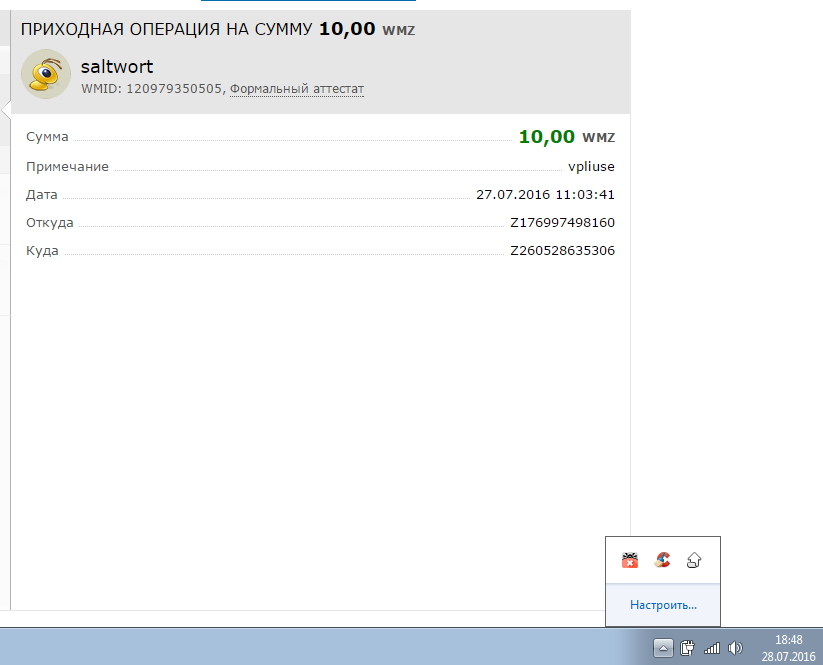Image resolution: width=823 pixels, height=665 pixels.
Task: Select destination purse Z260528635306
Action: pyautogui.click(x=562, y=250)
